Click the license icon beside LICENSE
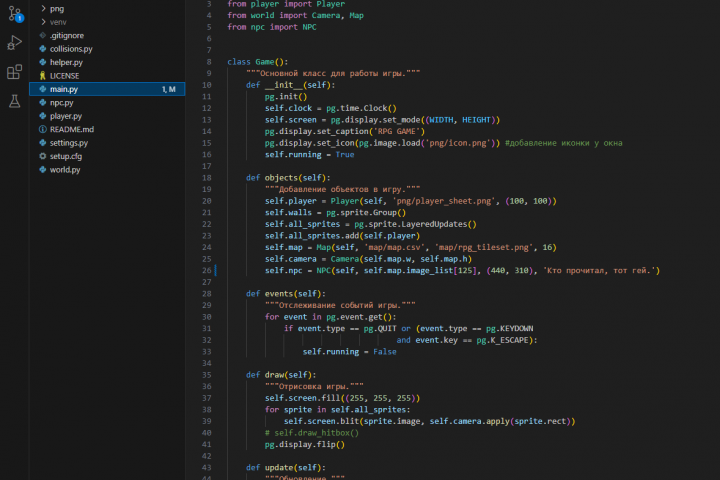 (x=43, y=76)
